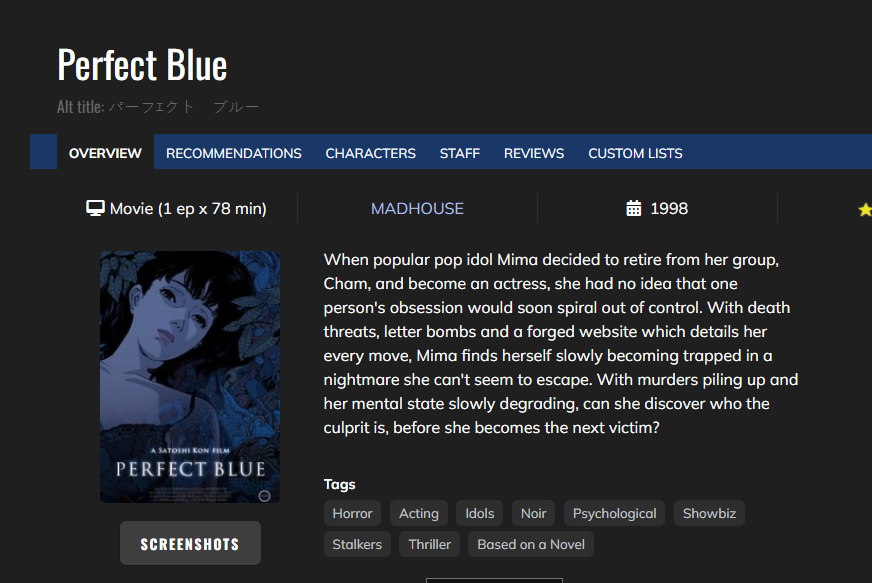Click the Psychological tag

614,513
